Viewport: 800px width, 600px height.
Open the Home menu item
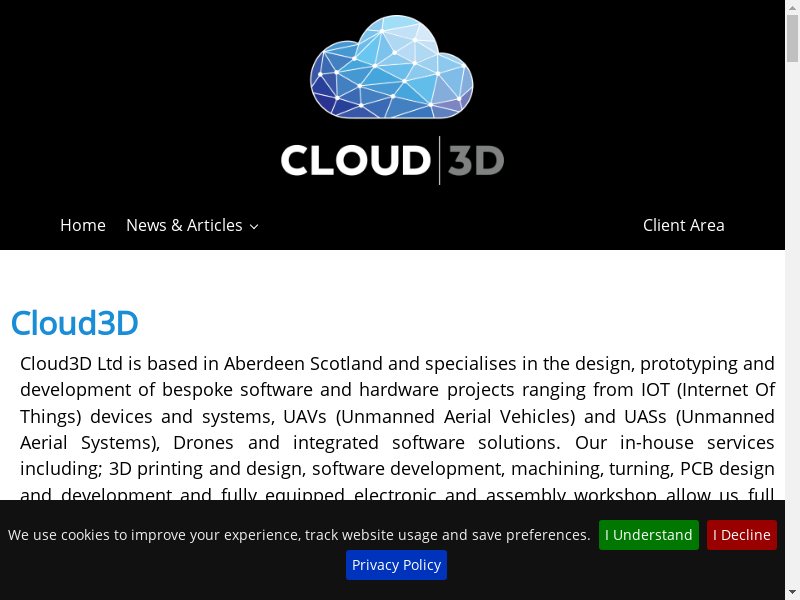(83, 225)
